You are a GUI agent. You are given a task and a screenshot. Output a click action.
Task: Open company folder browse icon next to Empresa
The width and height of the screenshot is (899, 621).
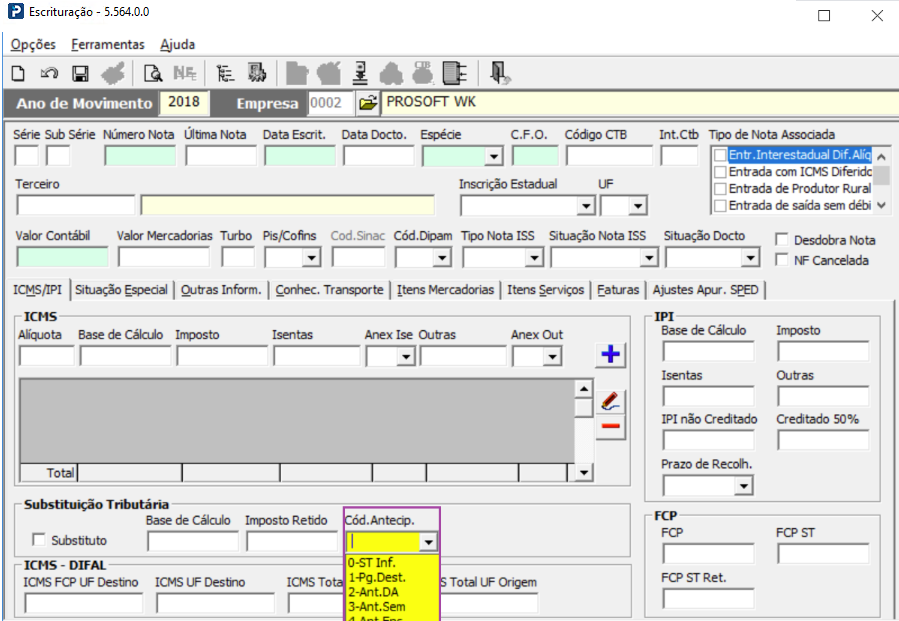click(x=368, y=103)
